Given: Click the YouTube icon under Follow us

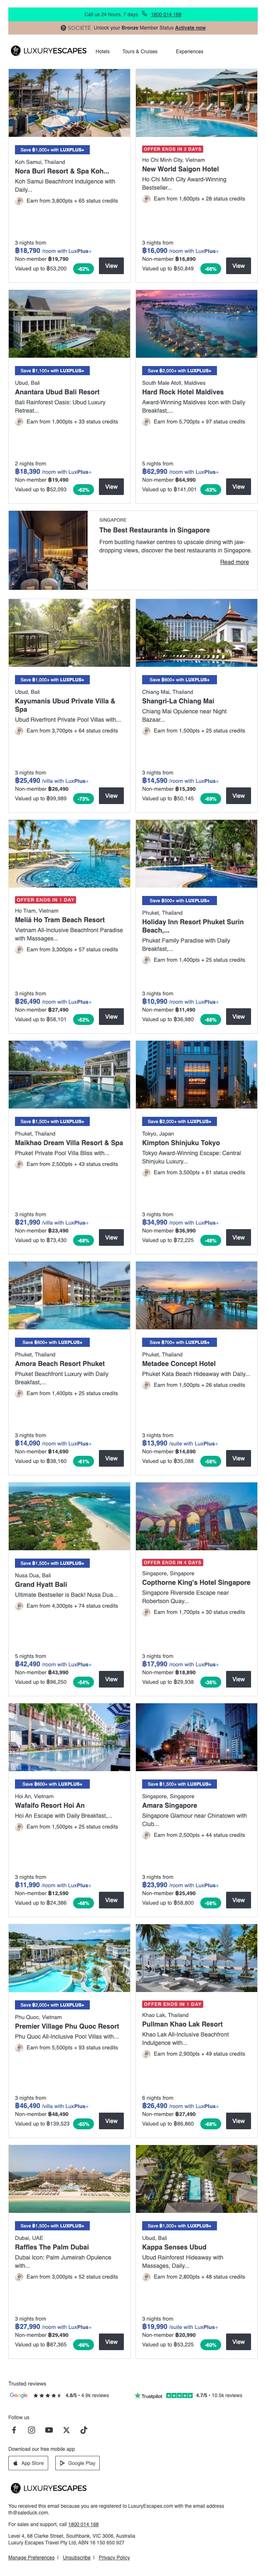Looking at the screenshot, I should [49, 2429].
